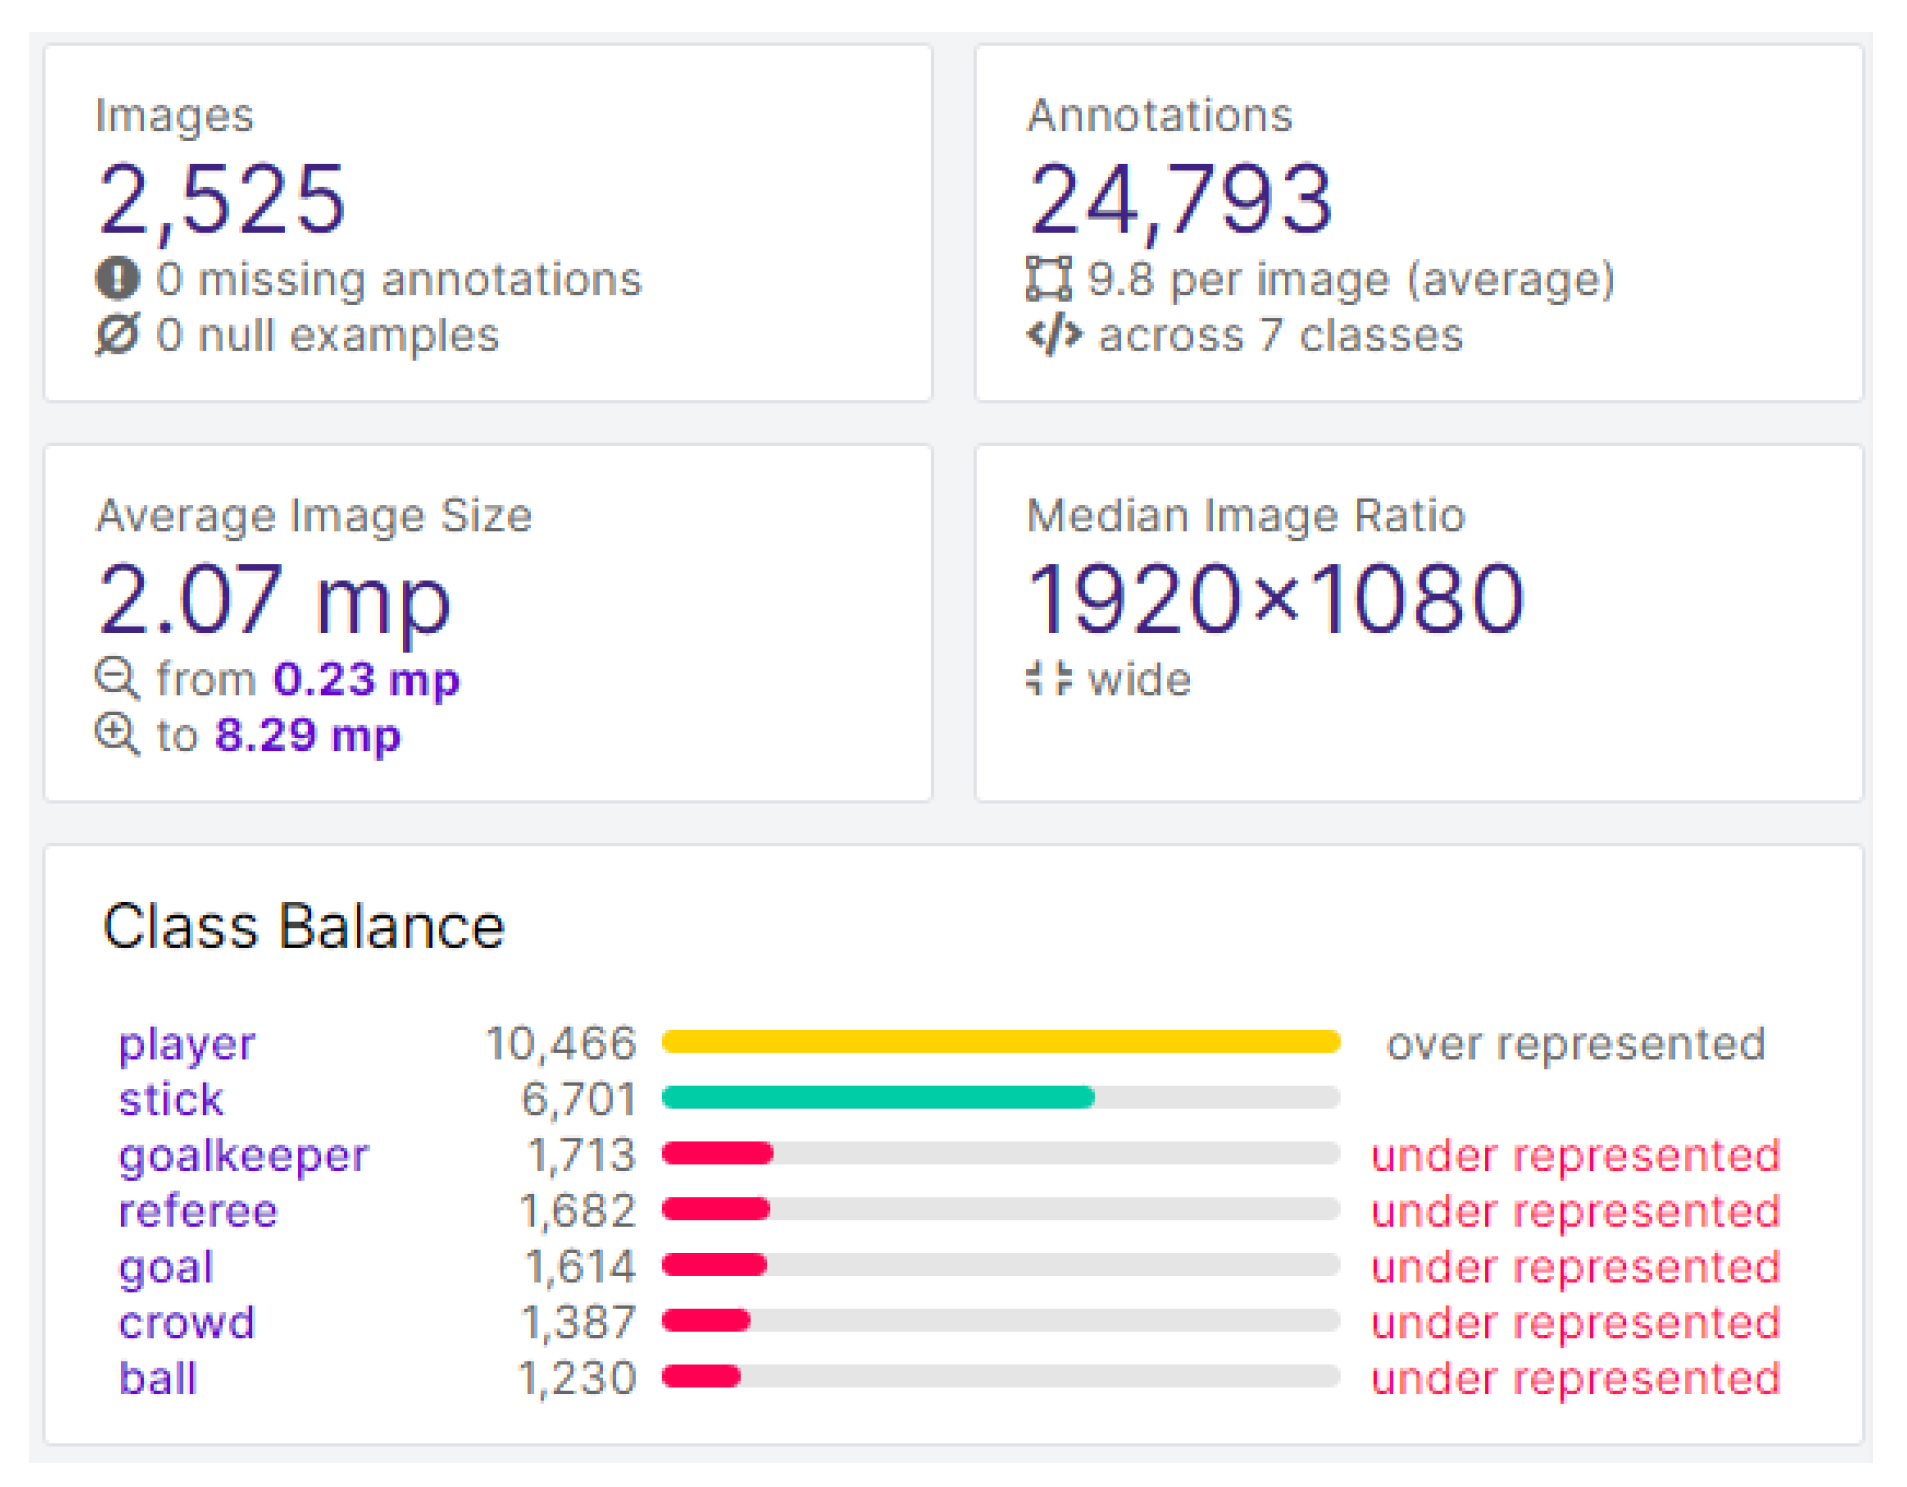Click the green stick balance bar

878,1097
